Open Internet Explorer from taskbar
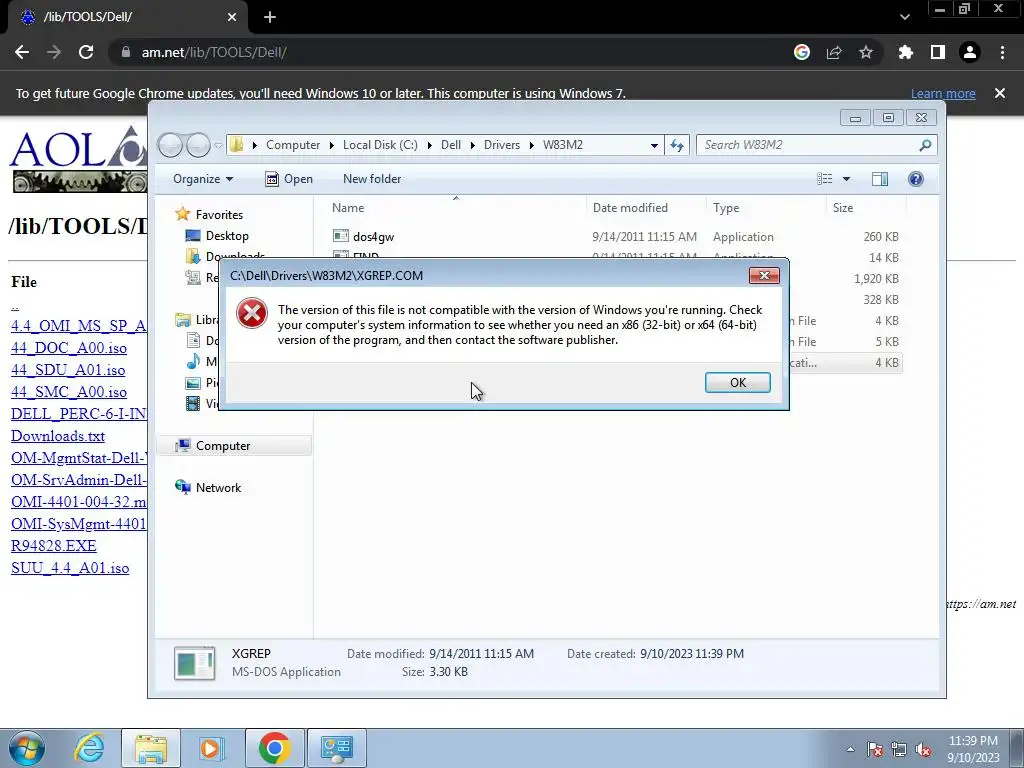This screenshot has height=768, width=1024. (x=89, y=748)
